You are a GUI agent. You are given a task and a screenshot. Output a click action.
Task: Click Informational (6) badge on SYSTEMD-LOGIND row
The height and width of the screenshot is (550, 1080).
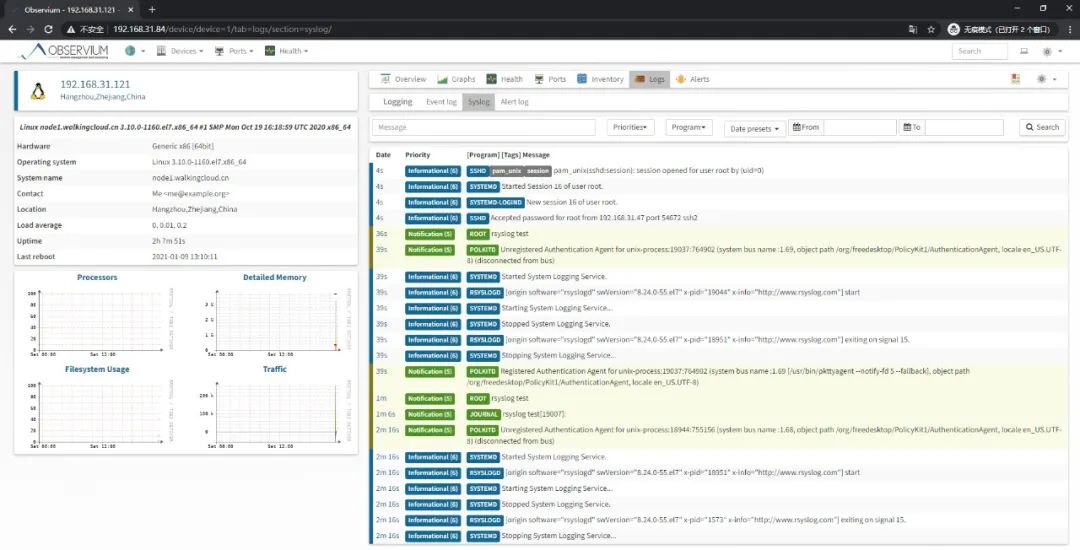pos(433,202)
